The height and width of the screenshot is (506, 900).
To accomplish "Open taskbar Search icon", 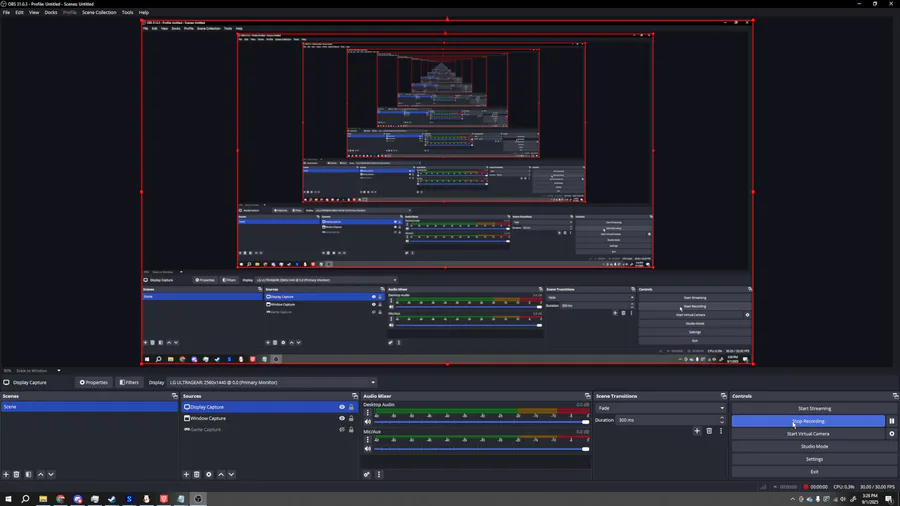I will tap(25, 499).
